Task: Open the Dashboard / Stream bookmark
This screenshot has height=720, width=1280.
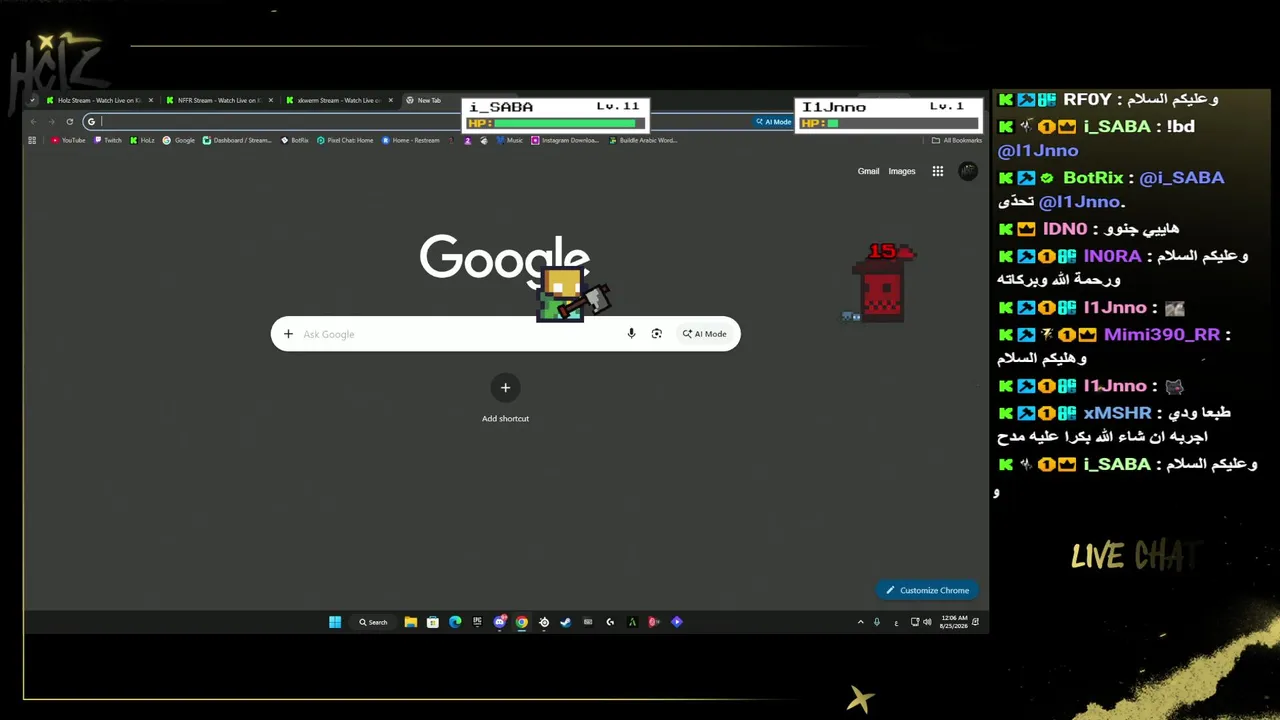Action: [x=237, y=141]
